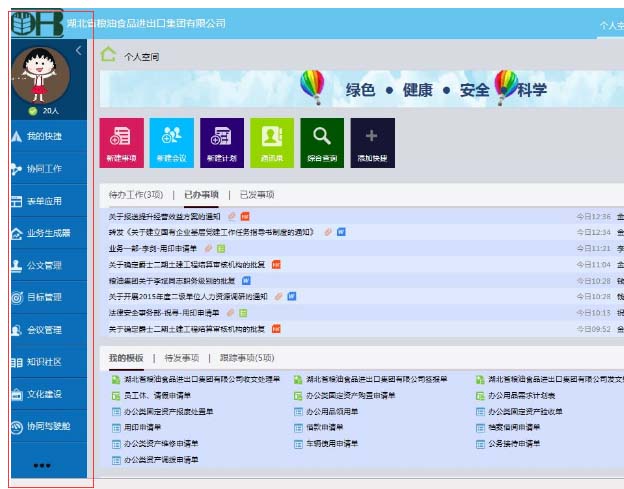Open 通讯录 address book tile
Viewport: 624px width, 489px height.
(272, 143)
